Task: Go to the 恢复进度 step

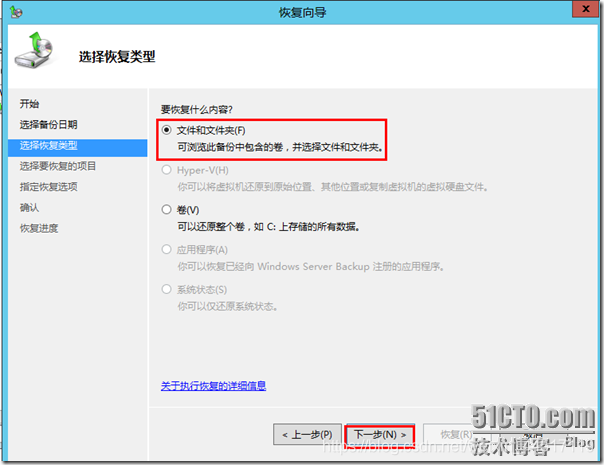Action: pyautogui.click(x=39, y=228)
